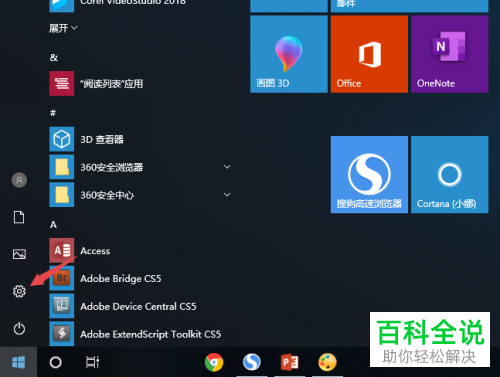The height and width of the screenshot is (377, 500).
Task: Click the & section header
Action: click(x=54, y=58)
